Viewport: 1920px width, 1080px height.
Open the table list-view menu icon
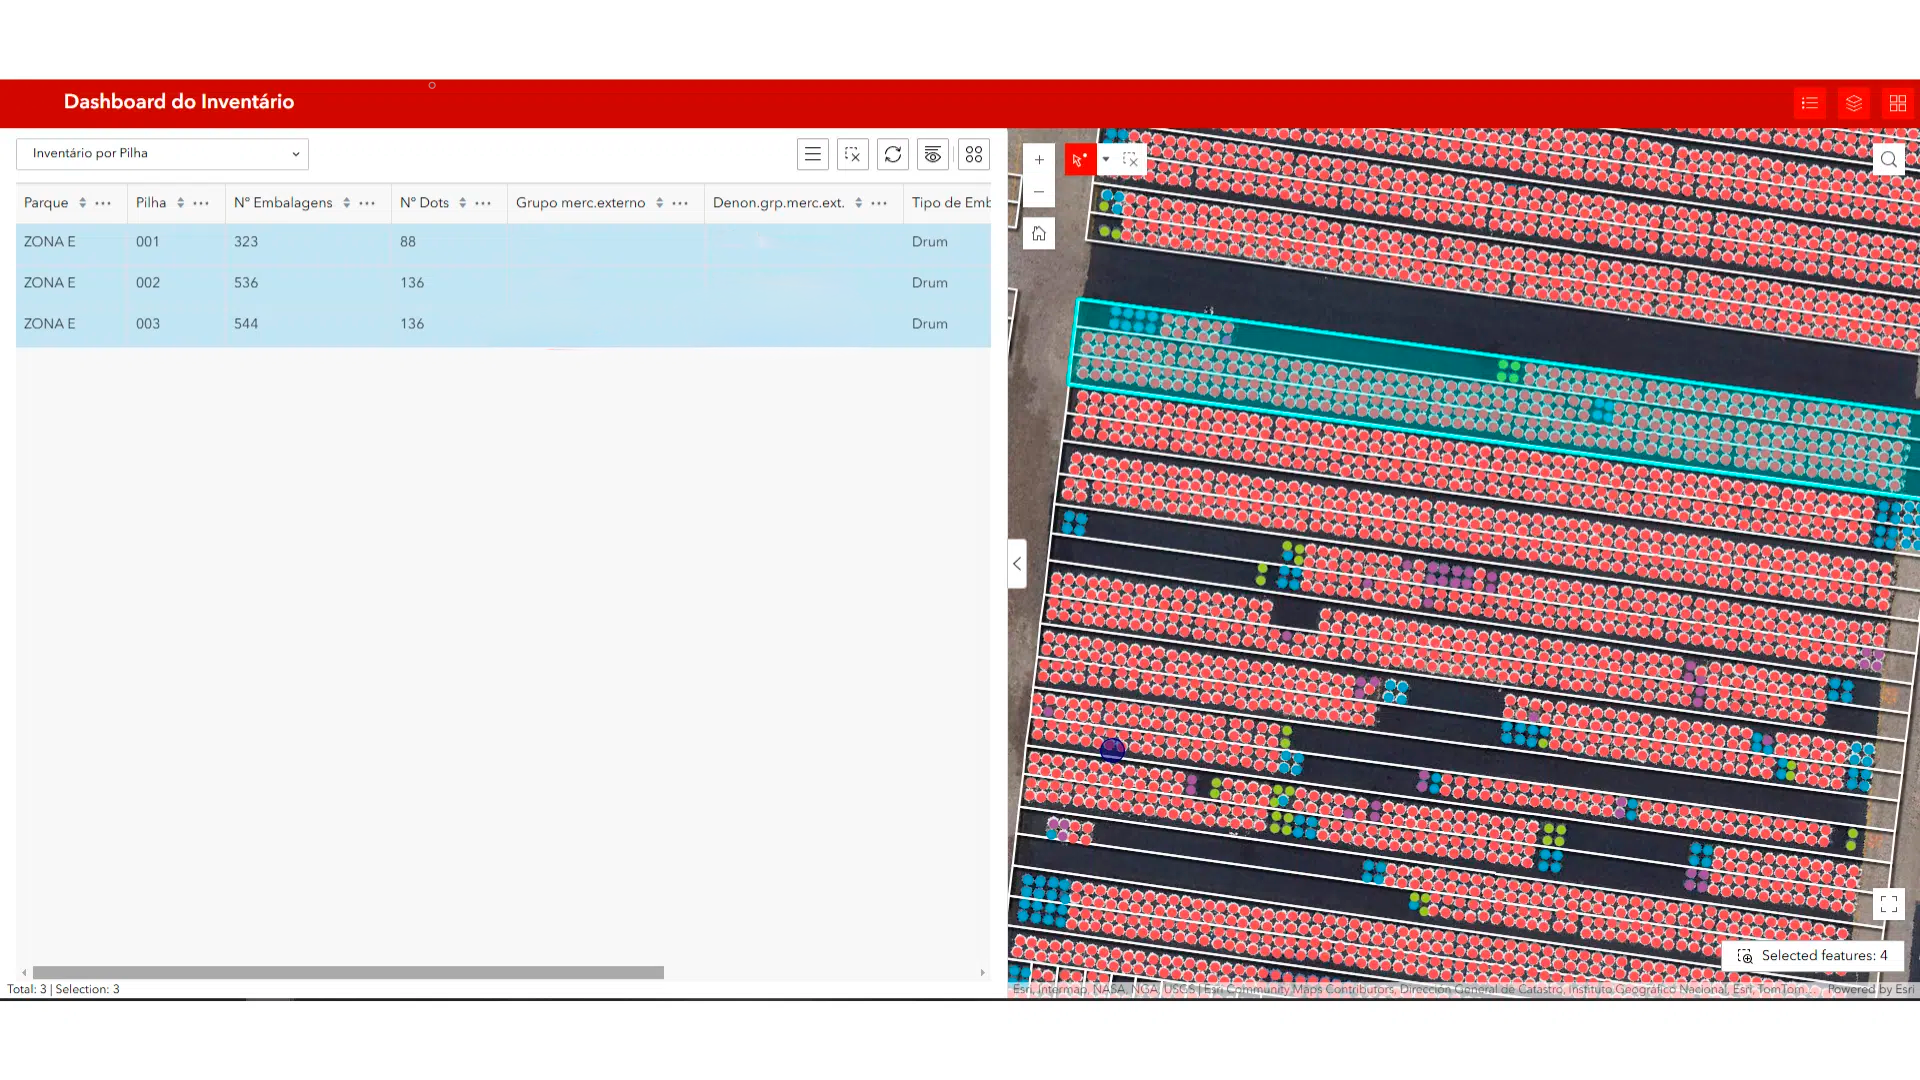tap(812, 154)
